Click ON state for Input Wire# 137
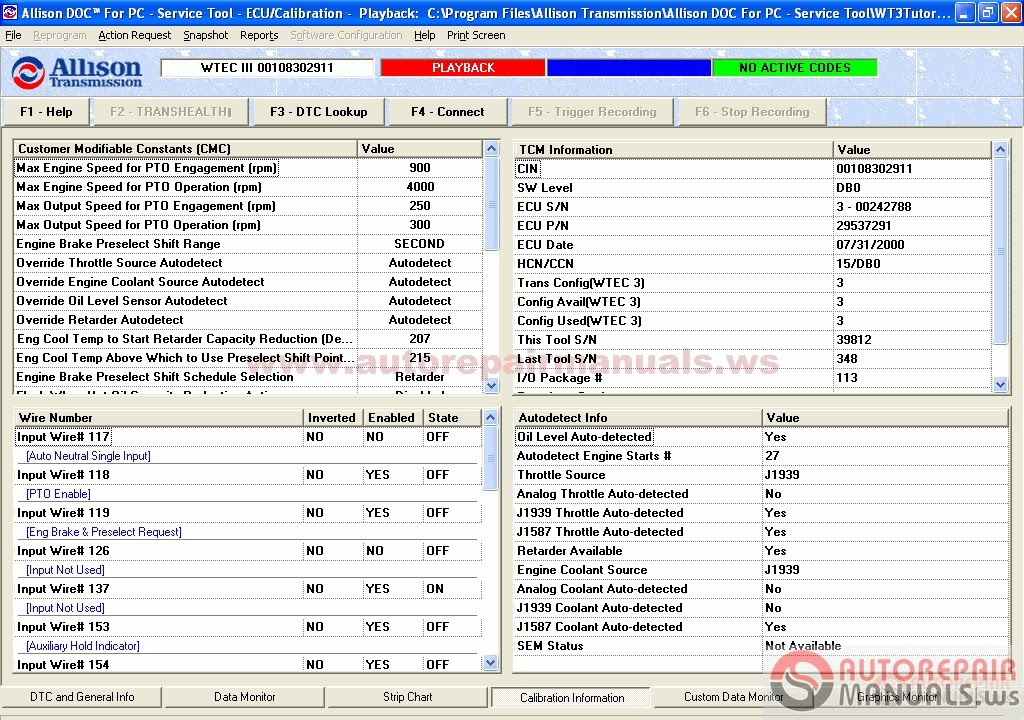This screenshot has width=1024, height=720. (x=435, y=589)
